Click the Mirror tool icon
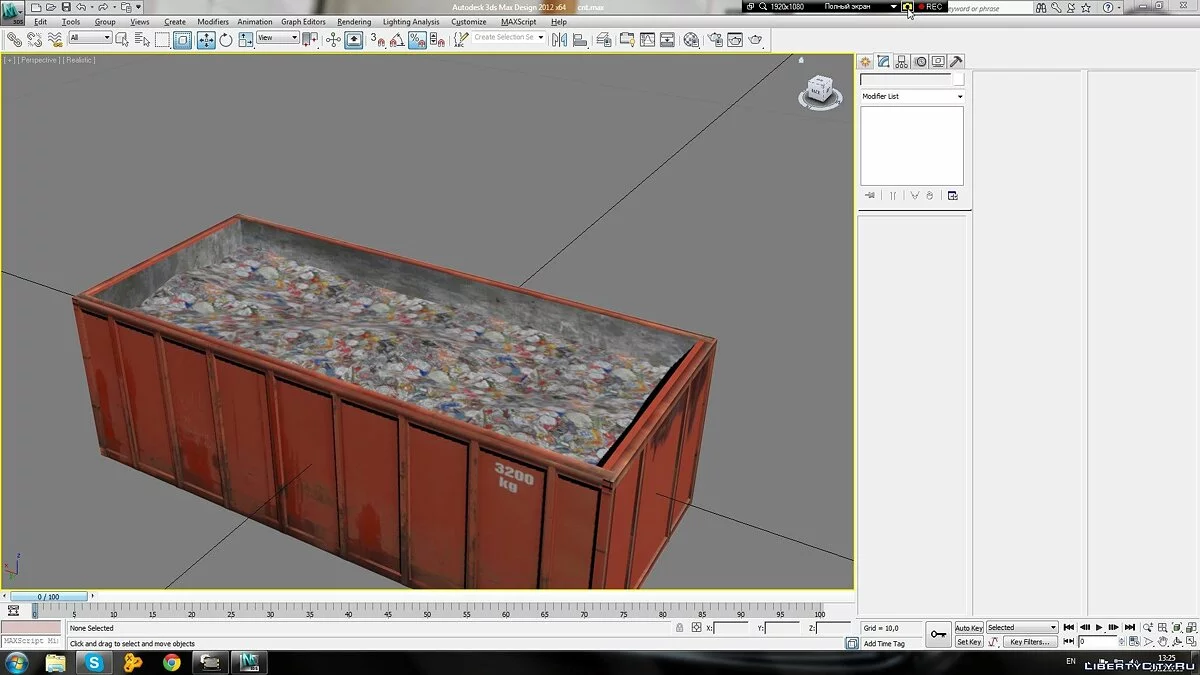 pyautogui.click(x=559, y=40)
